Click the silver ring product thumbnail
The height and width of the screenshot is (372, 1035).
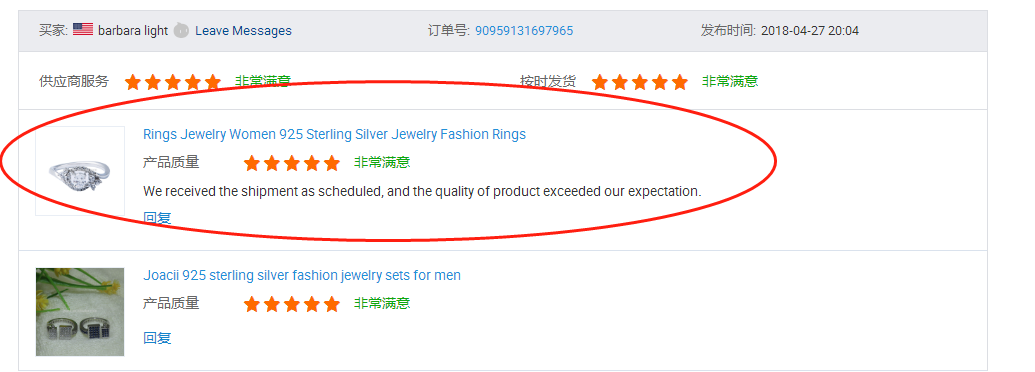tap(80, 171)
